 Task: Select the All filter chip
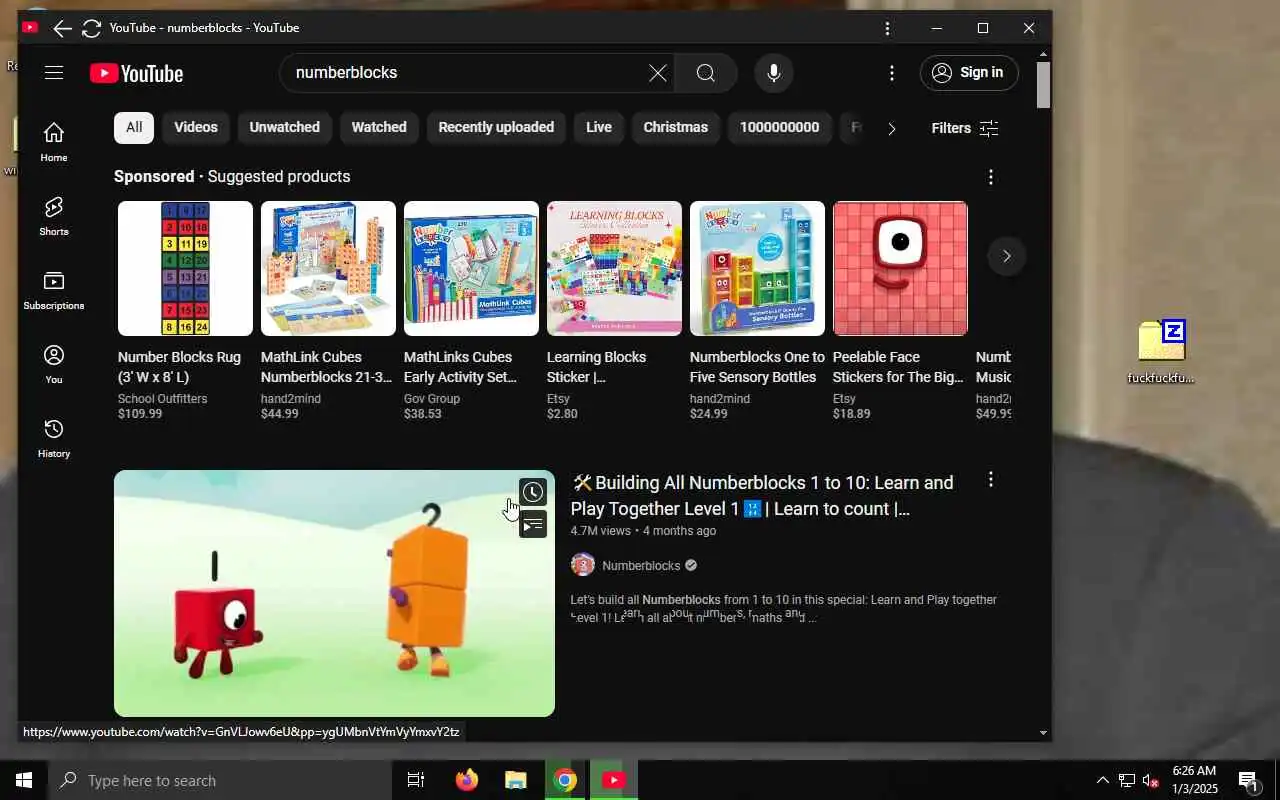click(134, 127)
